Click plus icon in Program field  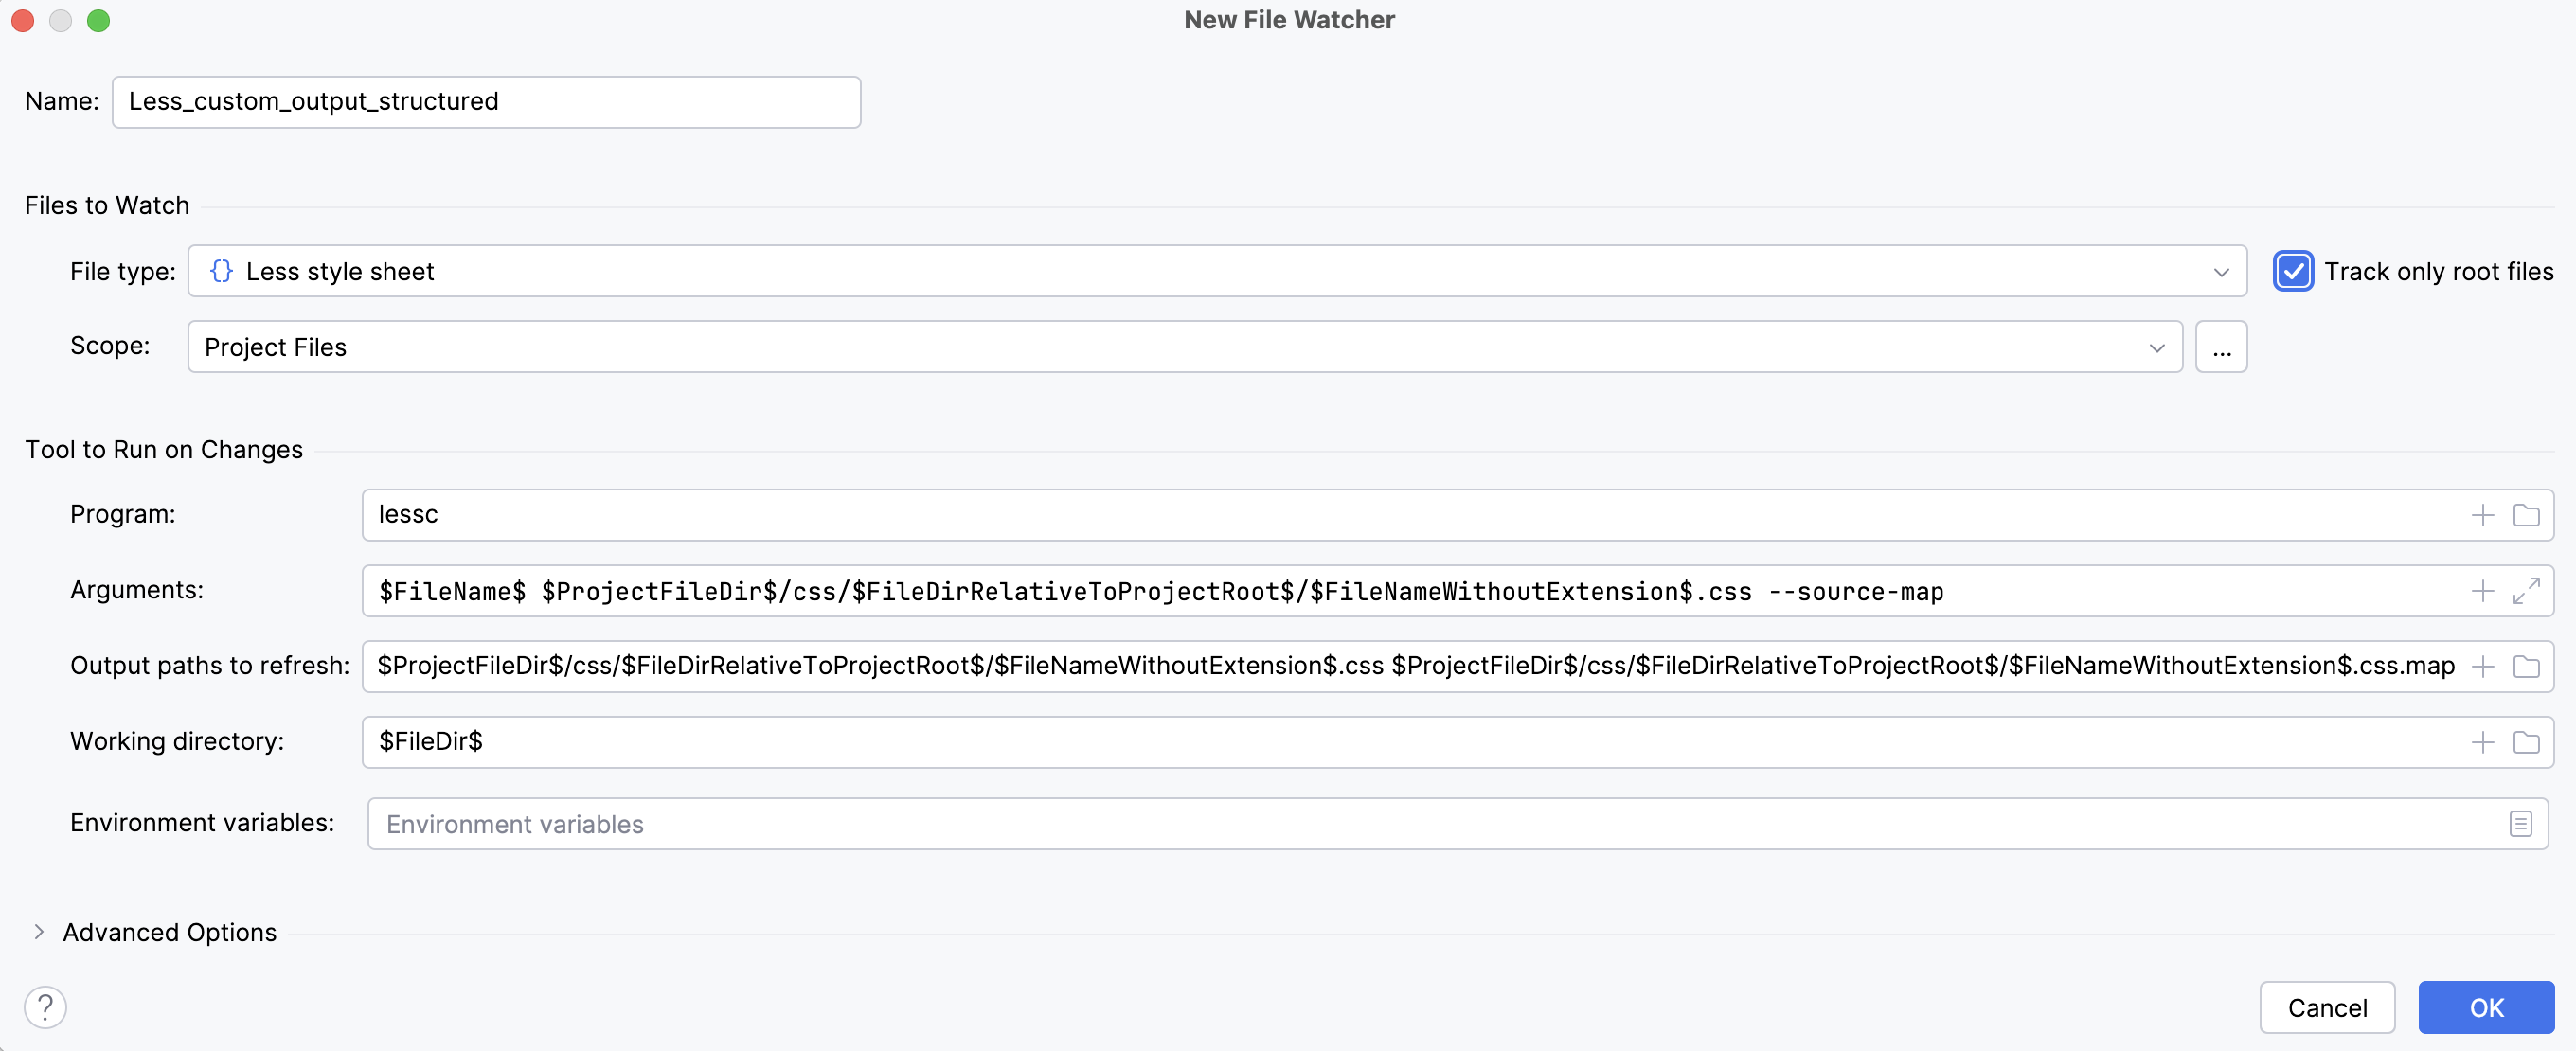[x=2482, y=515]
